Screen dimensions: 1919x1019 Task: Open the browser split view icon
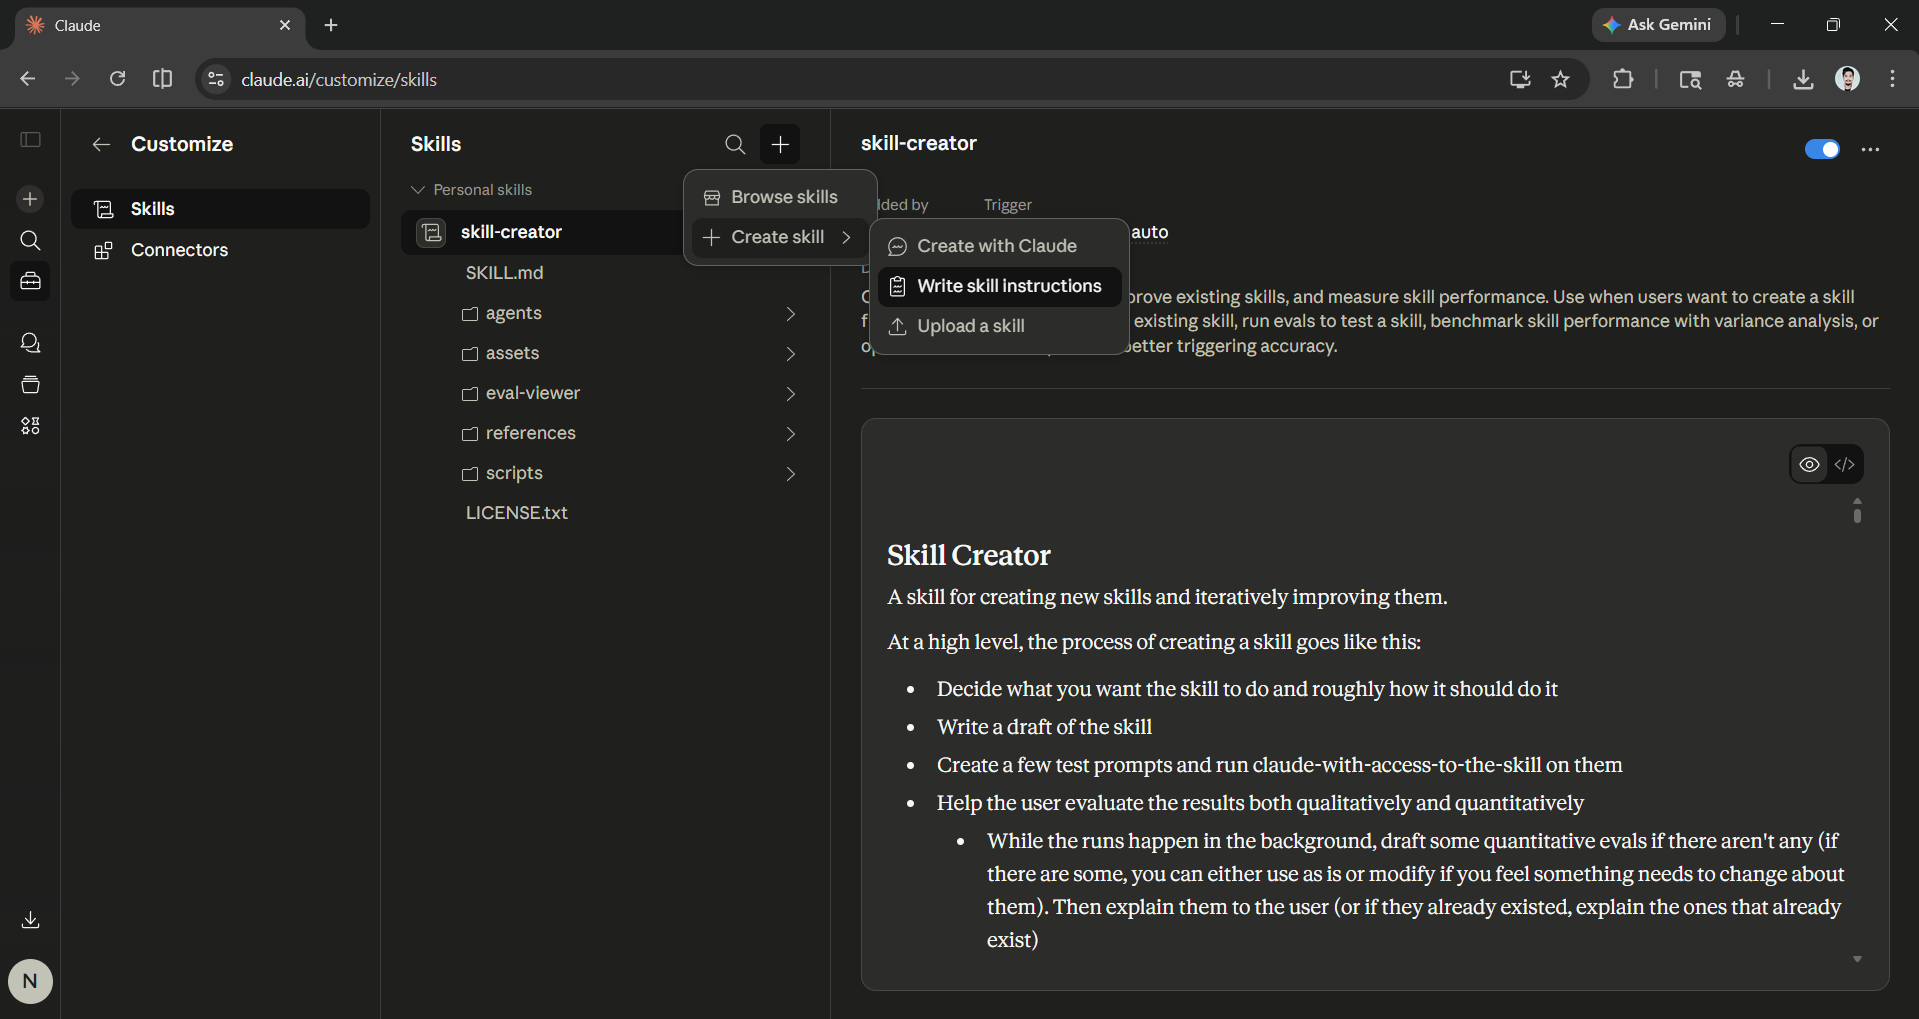point(162,79)
